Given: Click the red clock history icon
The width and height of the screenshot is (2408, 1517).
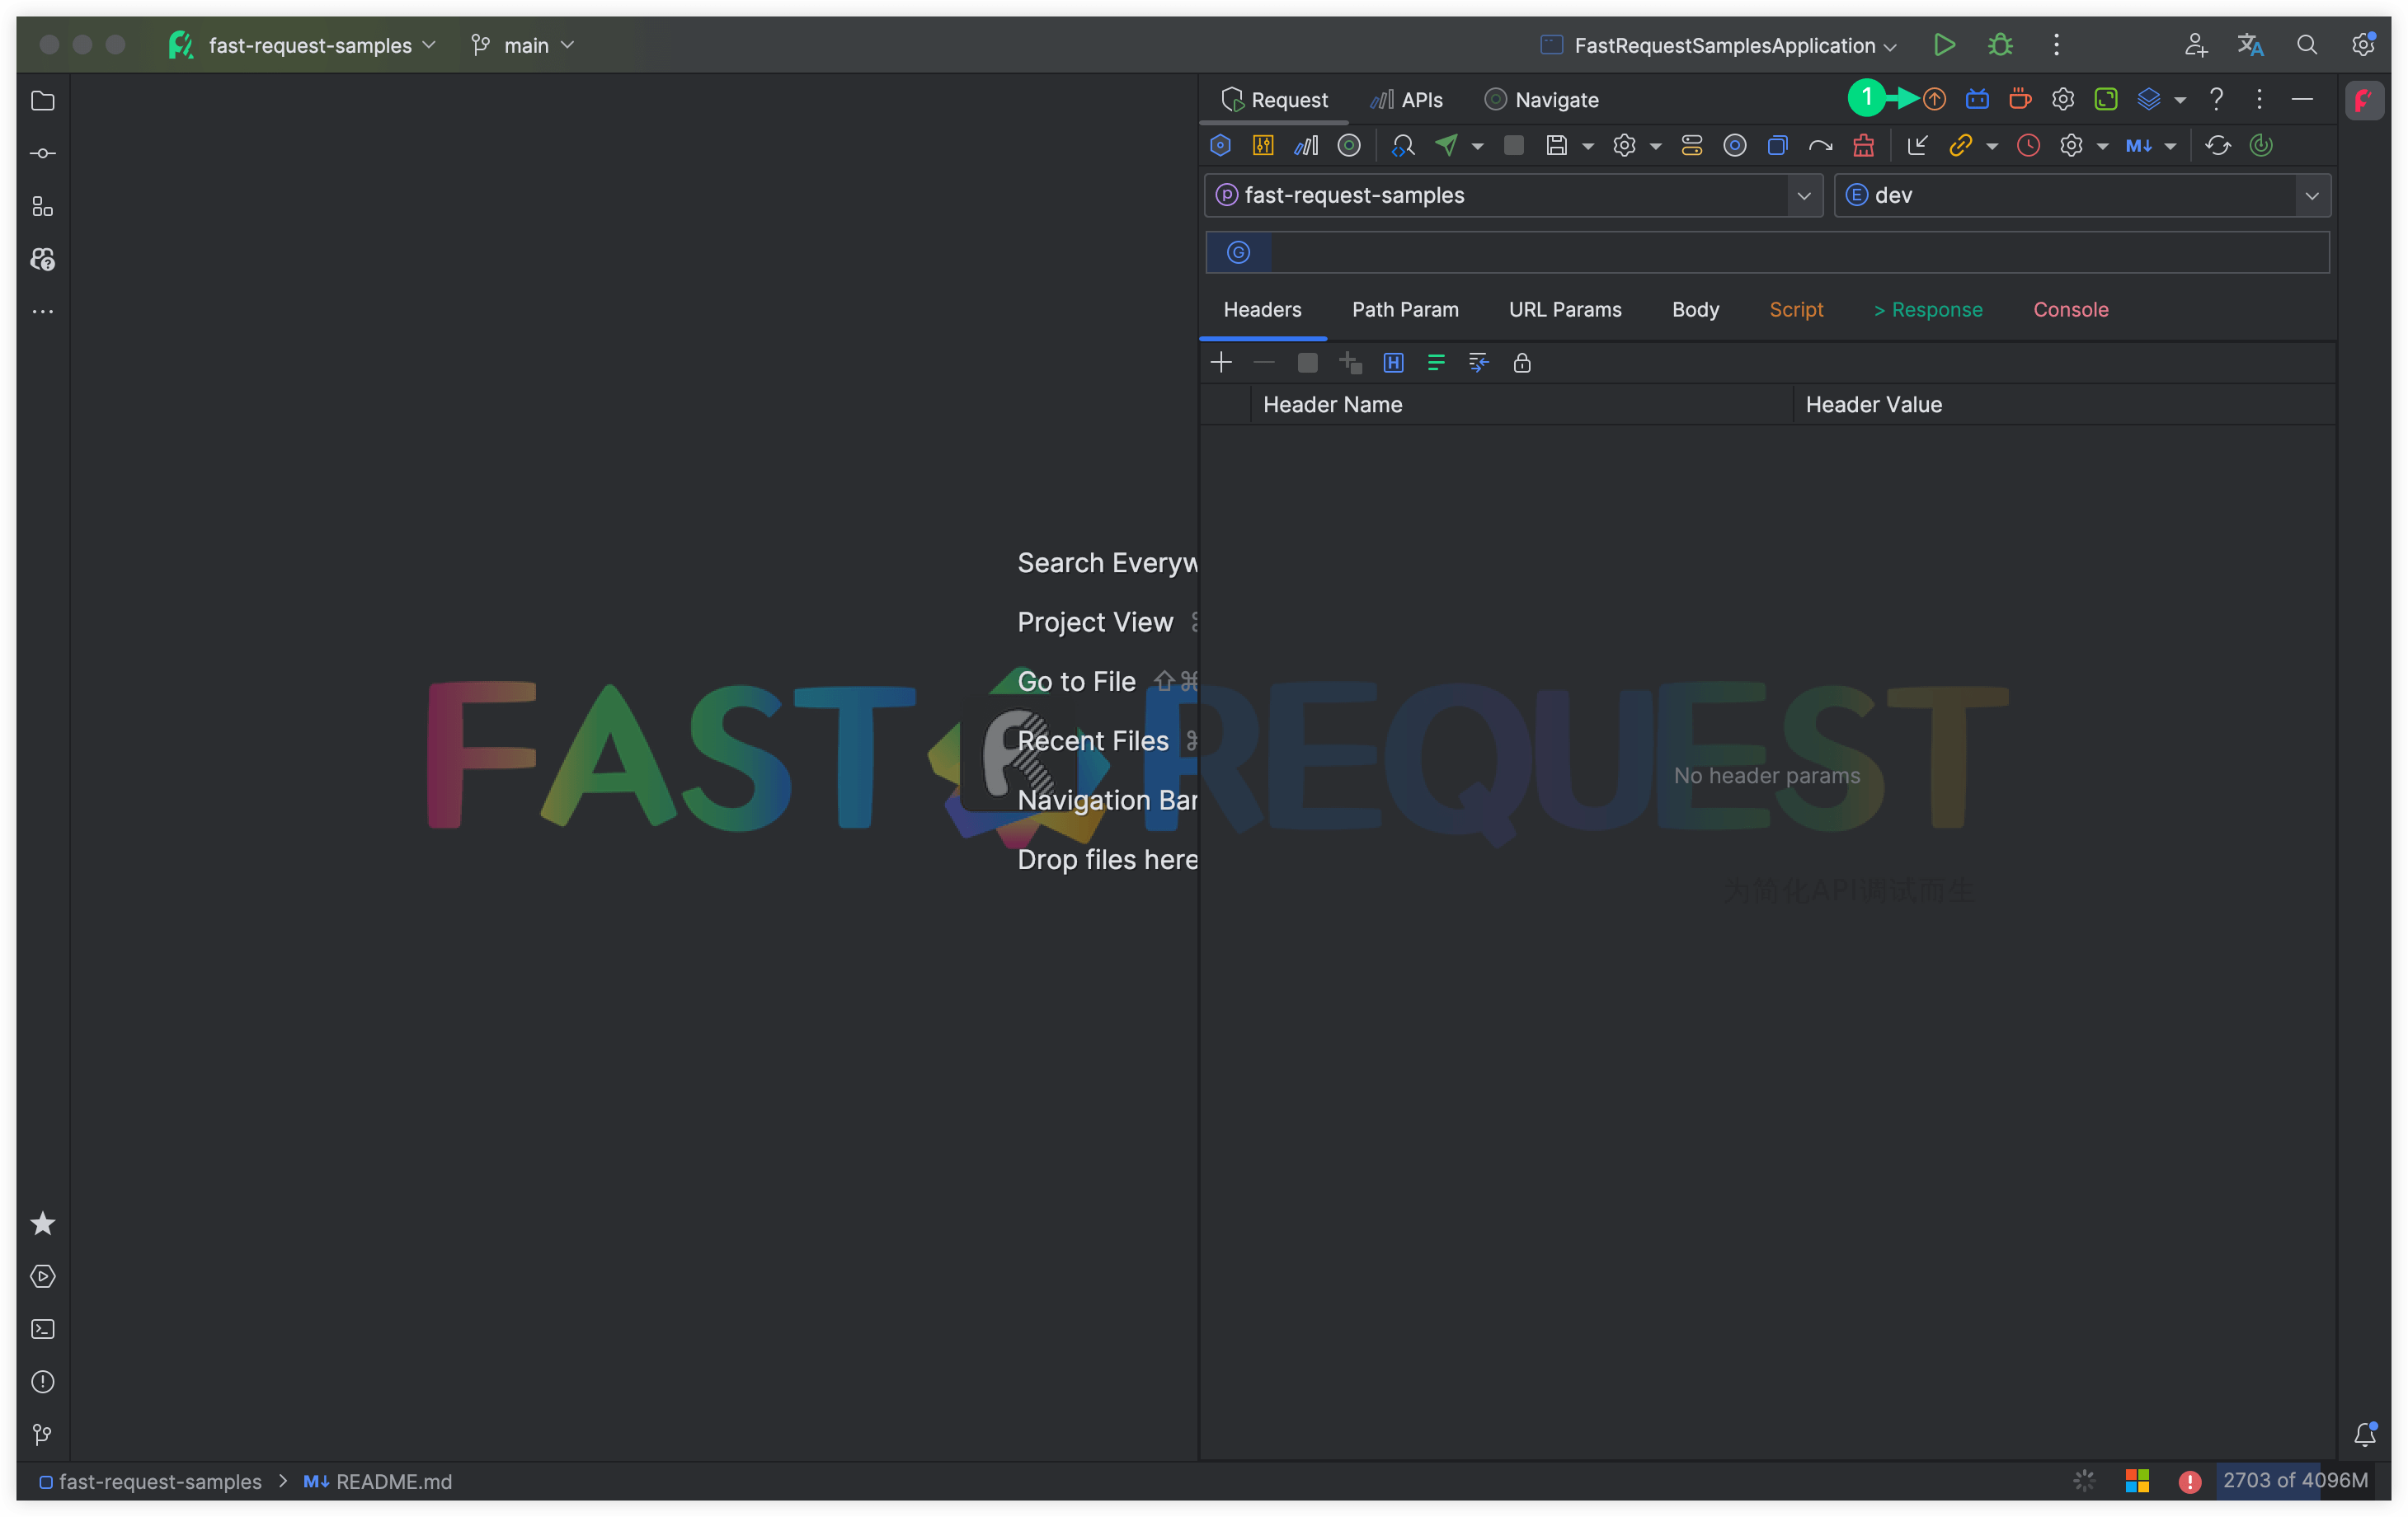Looking at the screenshot, I should (x=2028, y=146).
